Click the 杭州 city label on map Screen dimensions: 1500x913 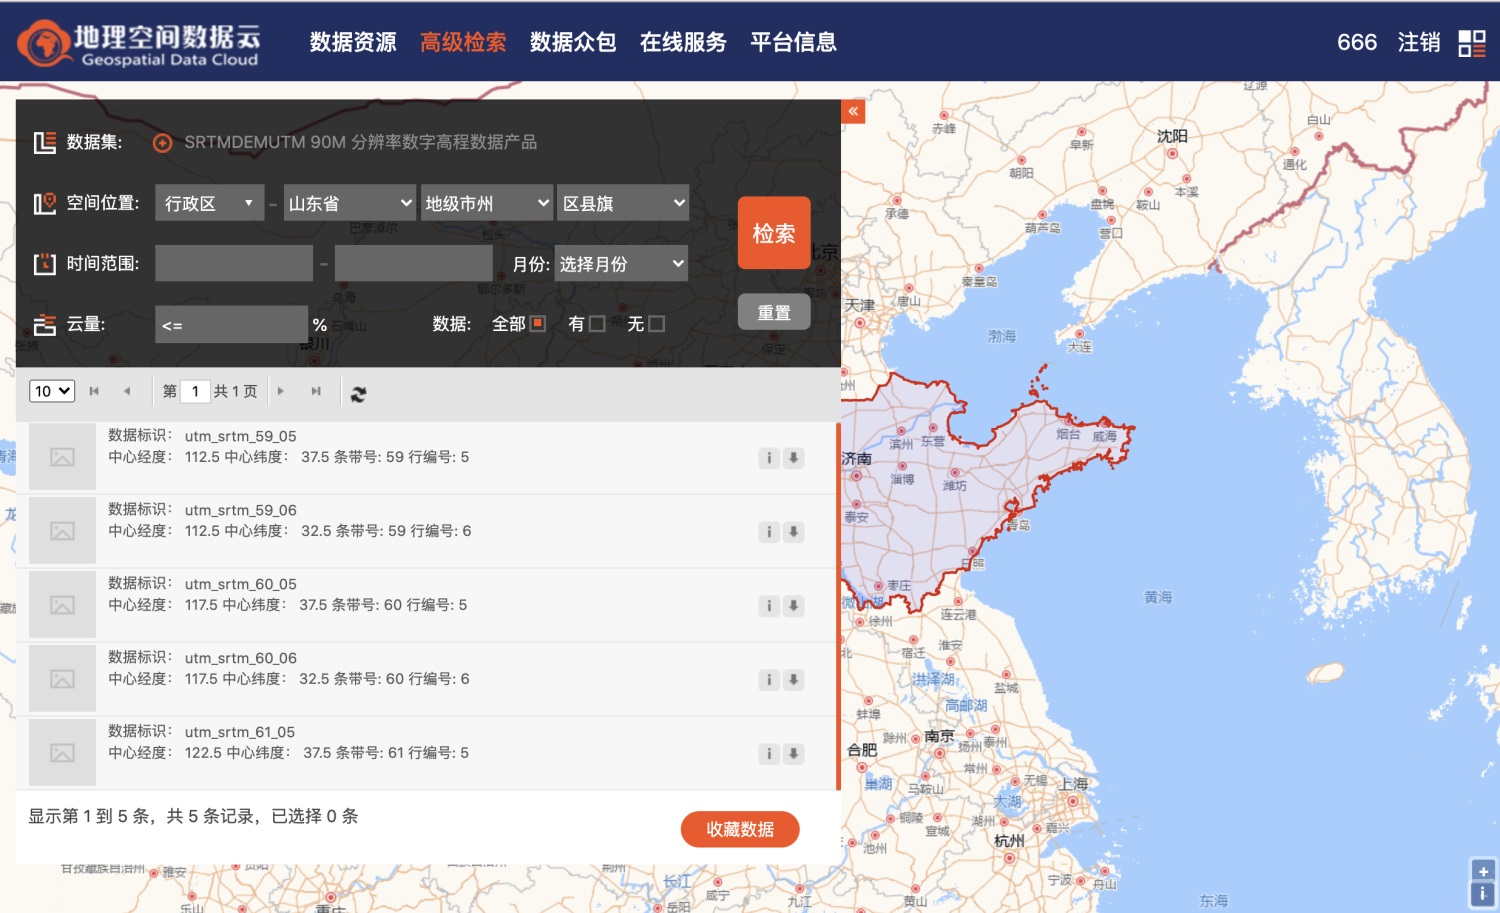[x=1009, y=841]
